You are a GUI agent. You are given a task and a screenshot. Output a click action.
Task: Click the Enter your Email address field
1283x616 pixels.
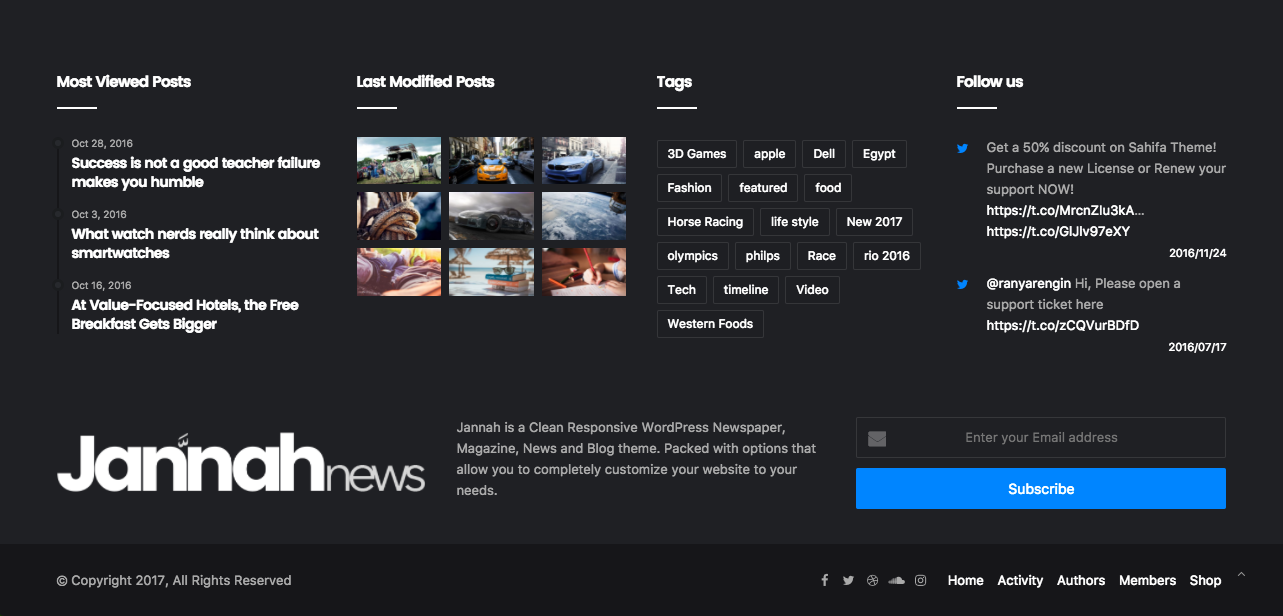coord(1041,437)
